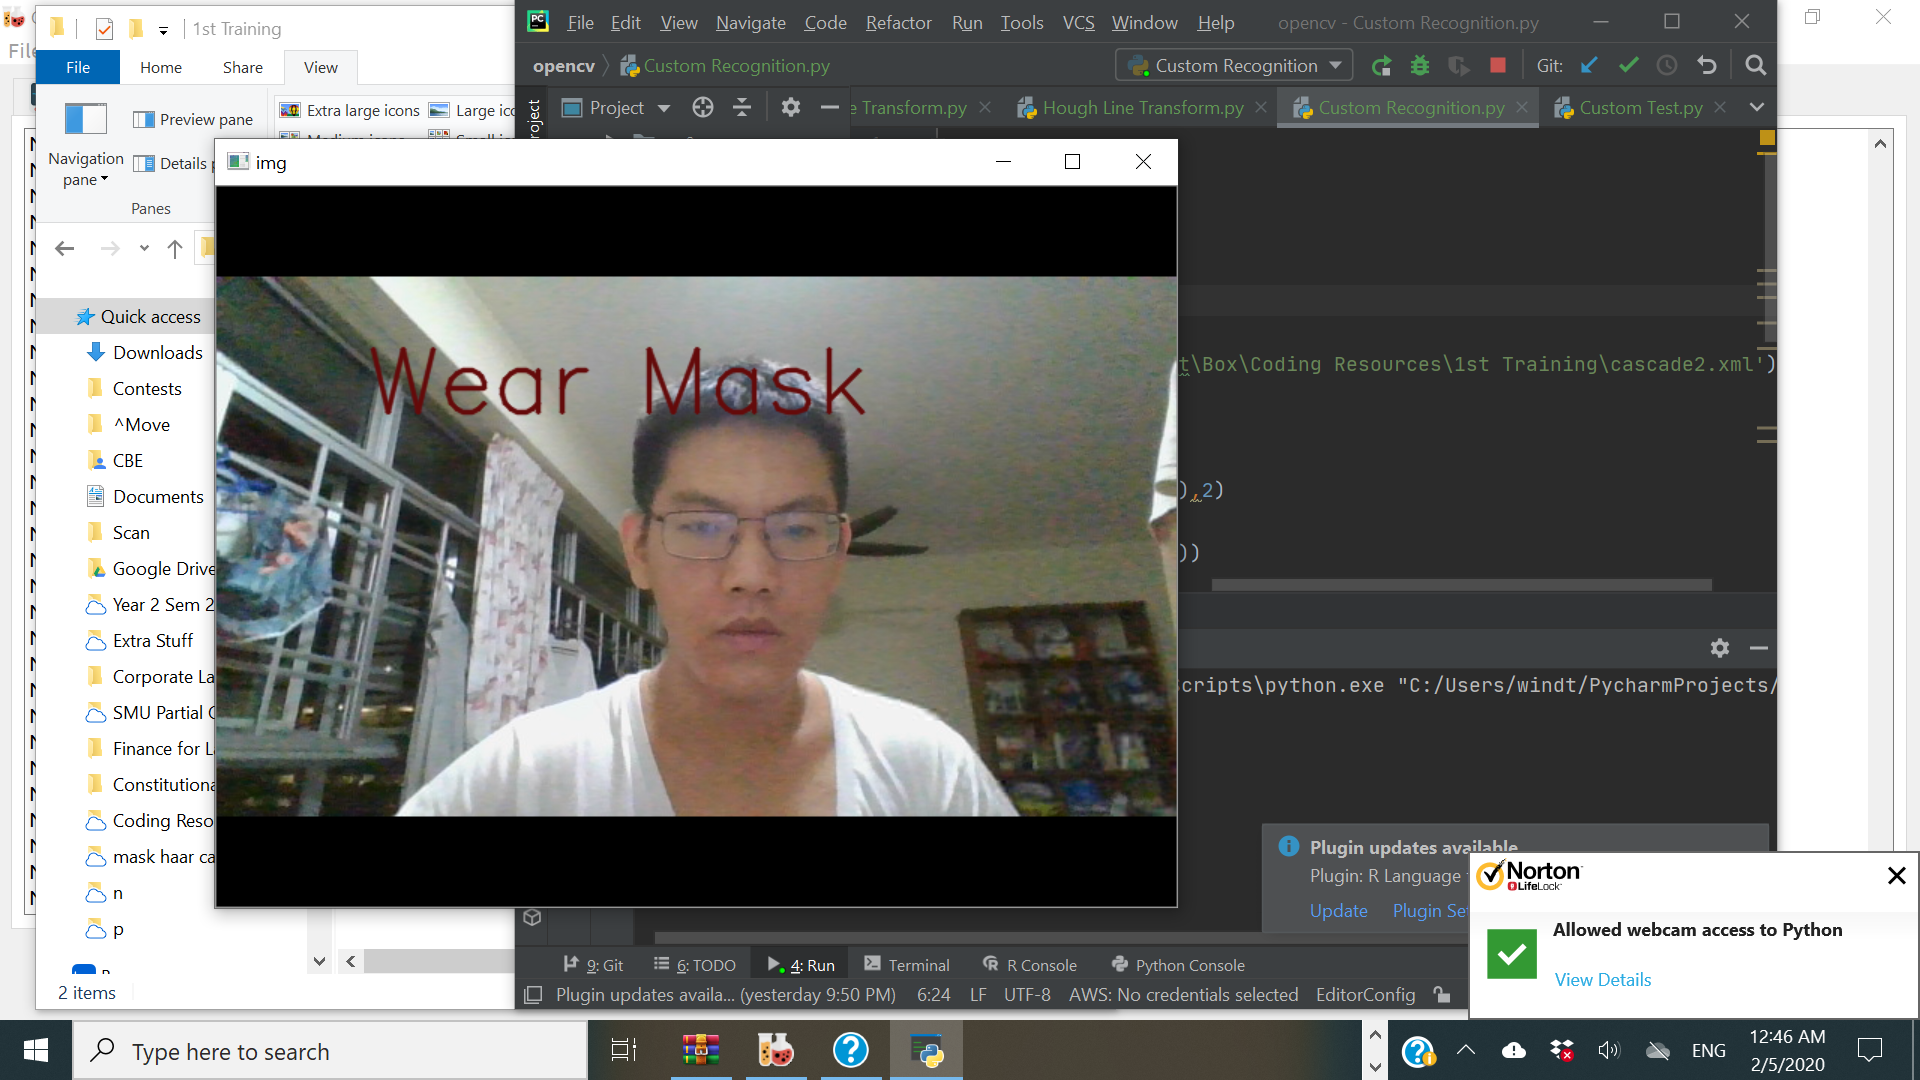Open quick access toolbar customize dropdown
The height and width of the screenshot is (1080, 1920).
point(163,30)
